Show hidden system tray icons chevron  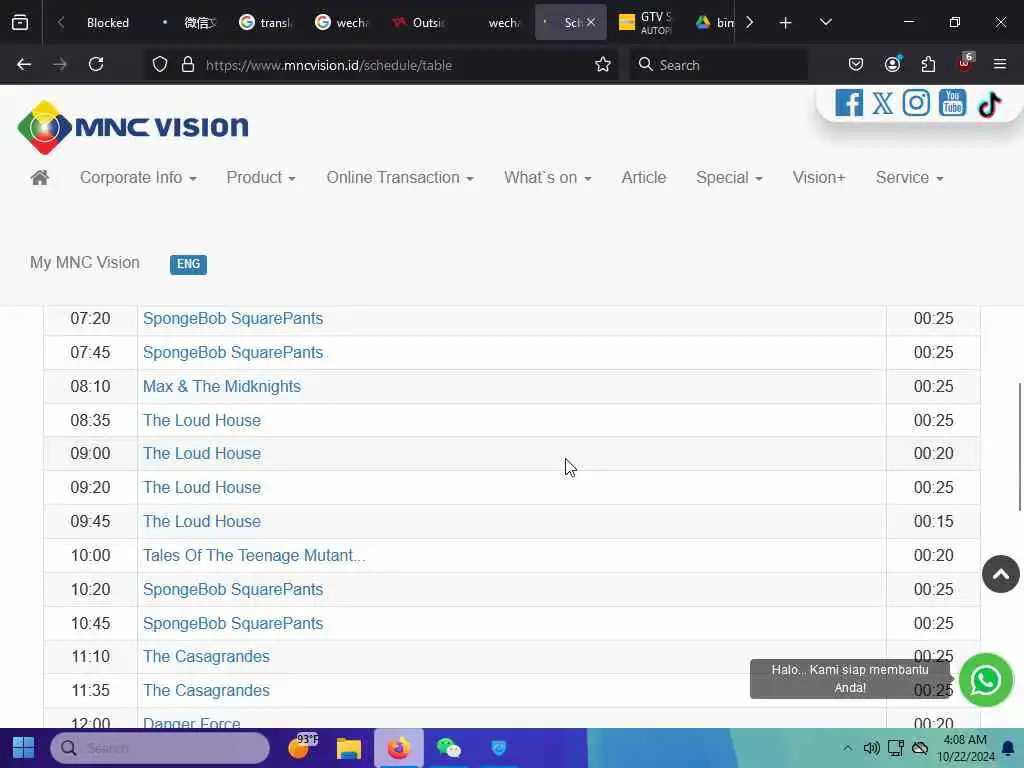pos(847,748)
